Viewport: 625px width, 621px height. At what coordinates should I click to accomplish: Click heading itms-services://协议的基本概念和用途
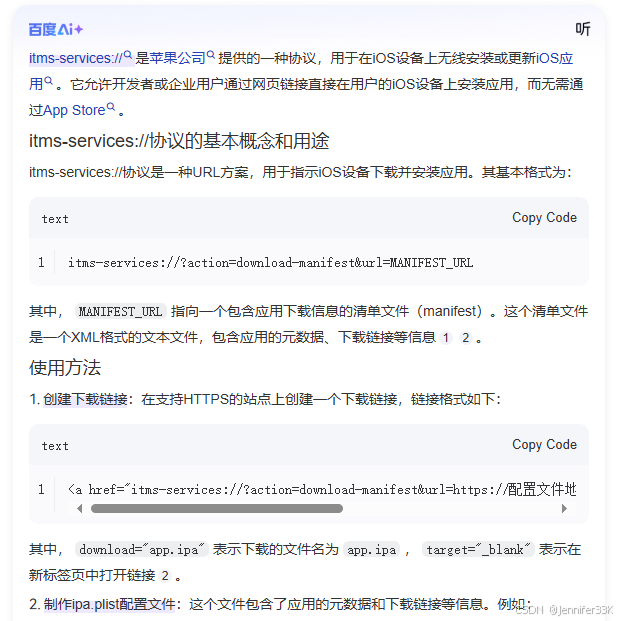pyautogui.click(x=179, y=141)
